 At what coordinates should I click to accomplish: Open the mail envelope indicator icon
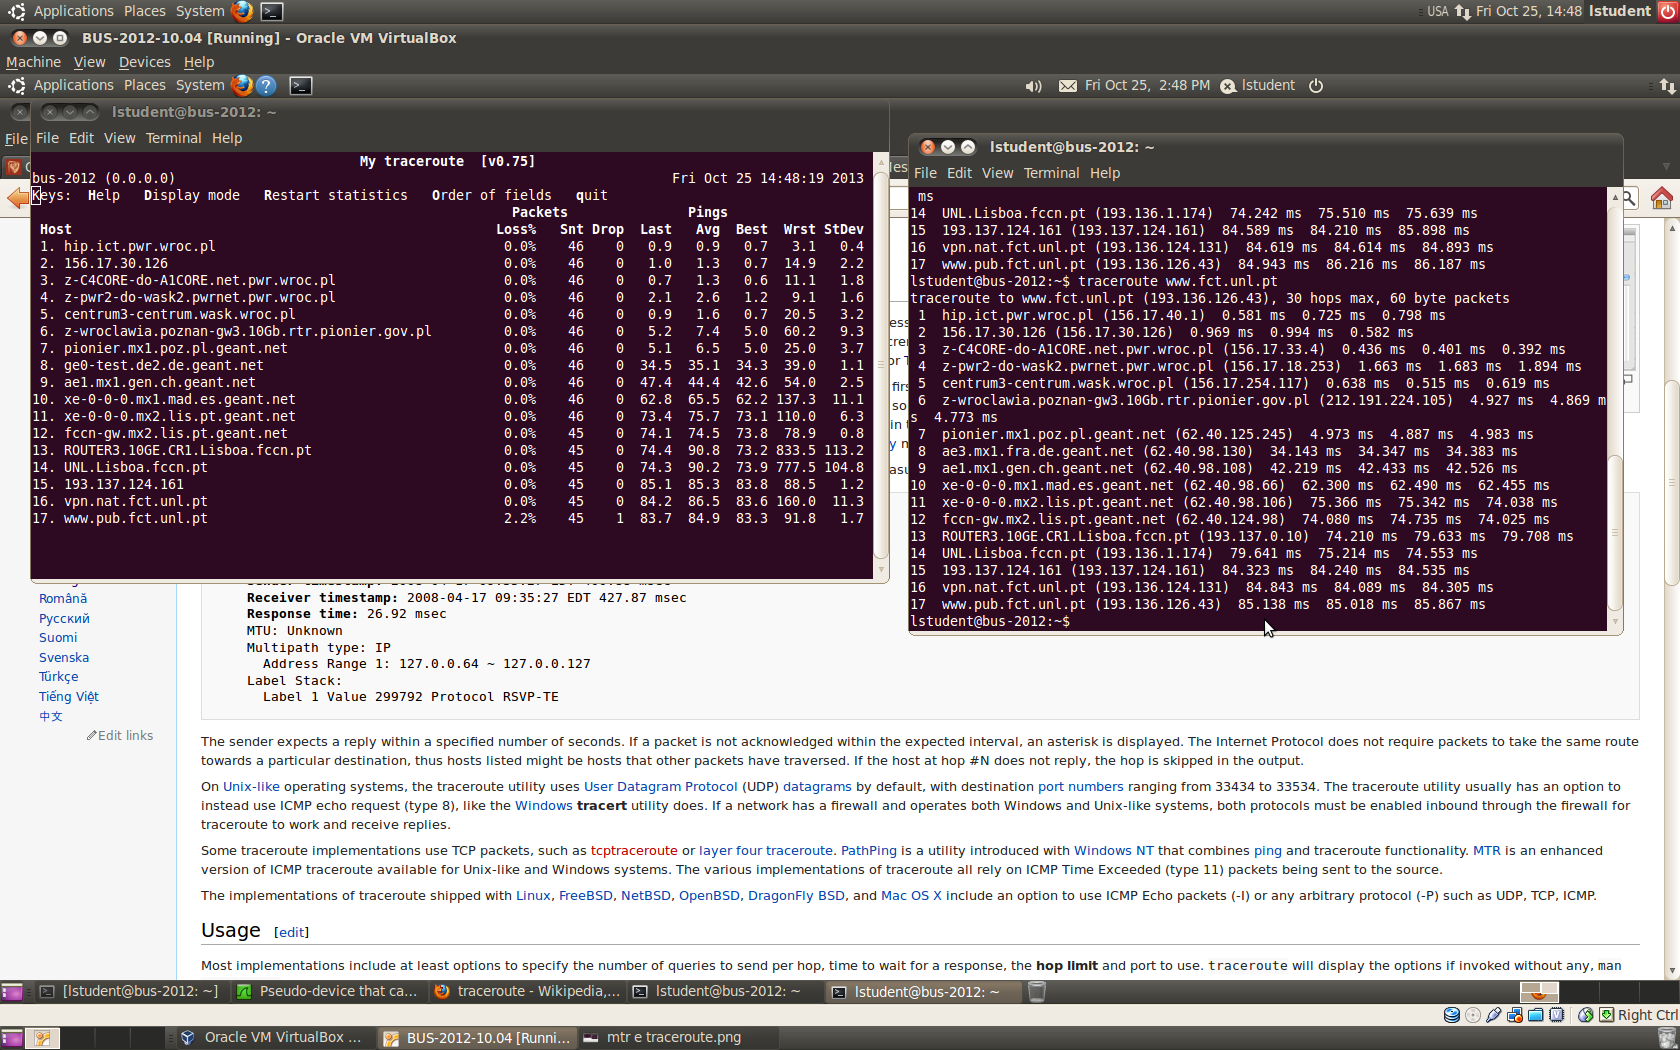[x=1067, y=86]
